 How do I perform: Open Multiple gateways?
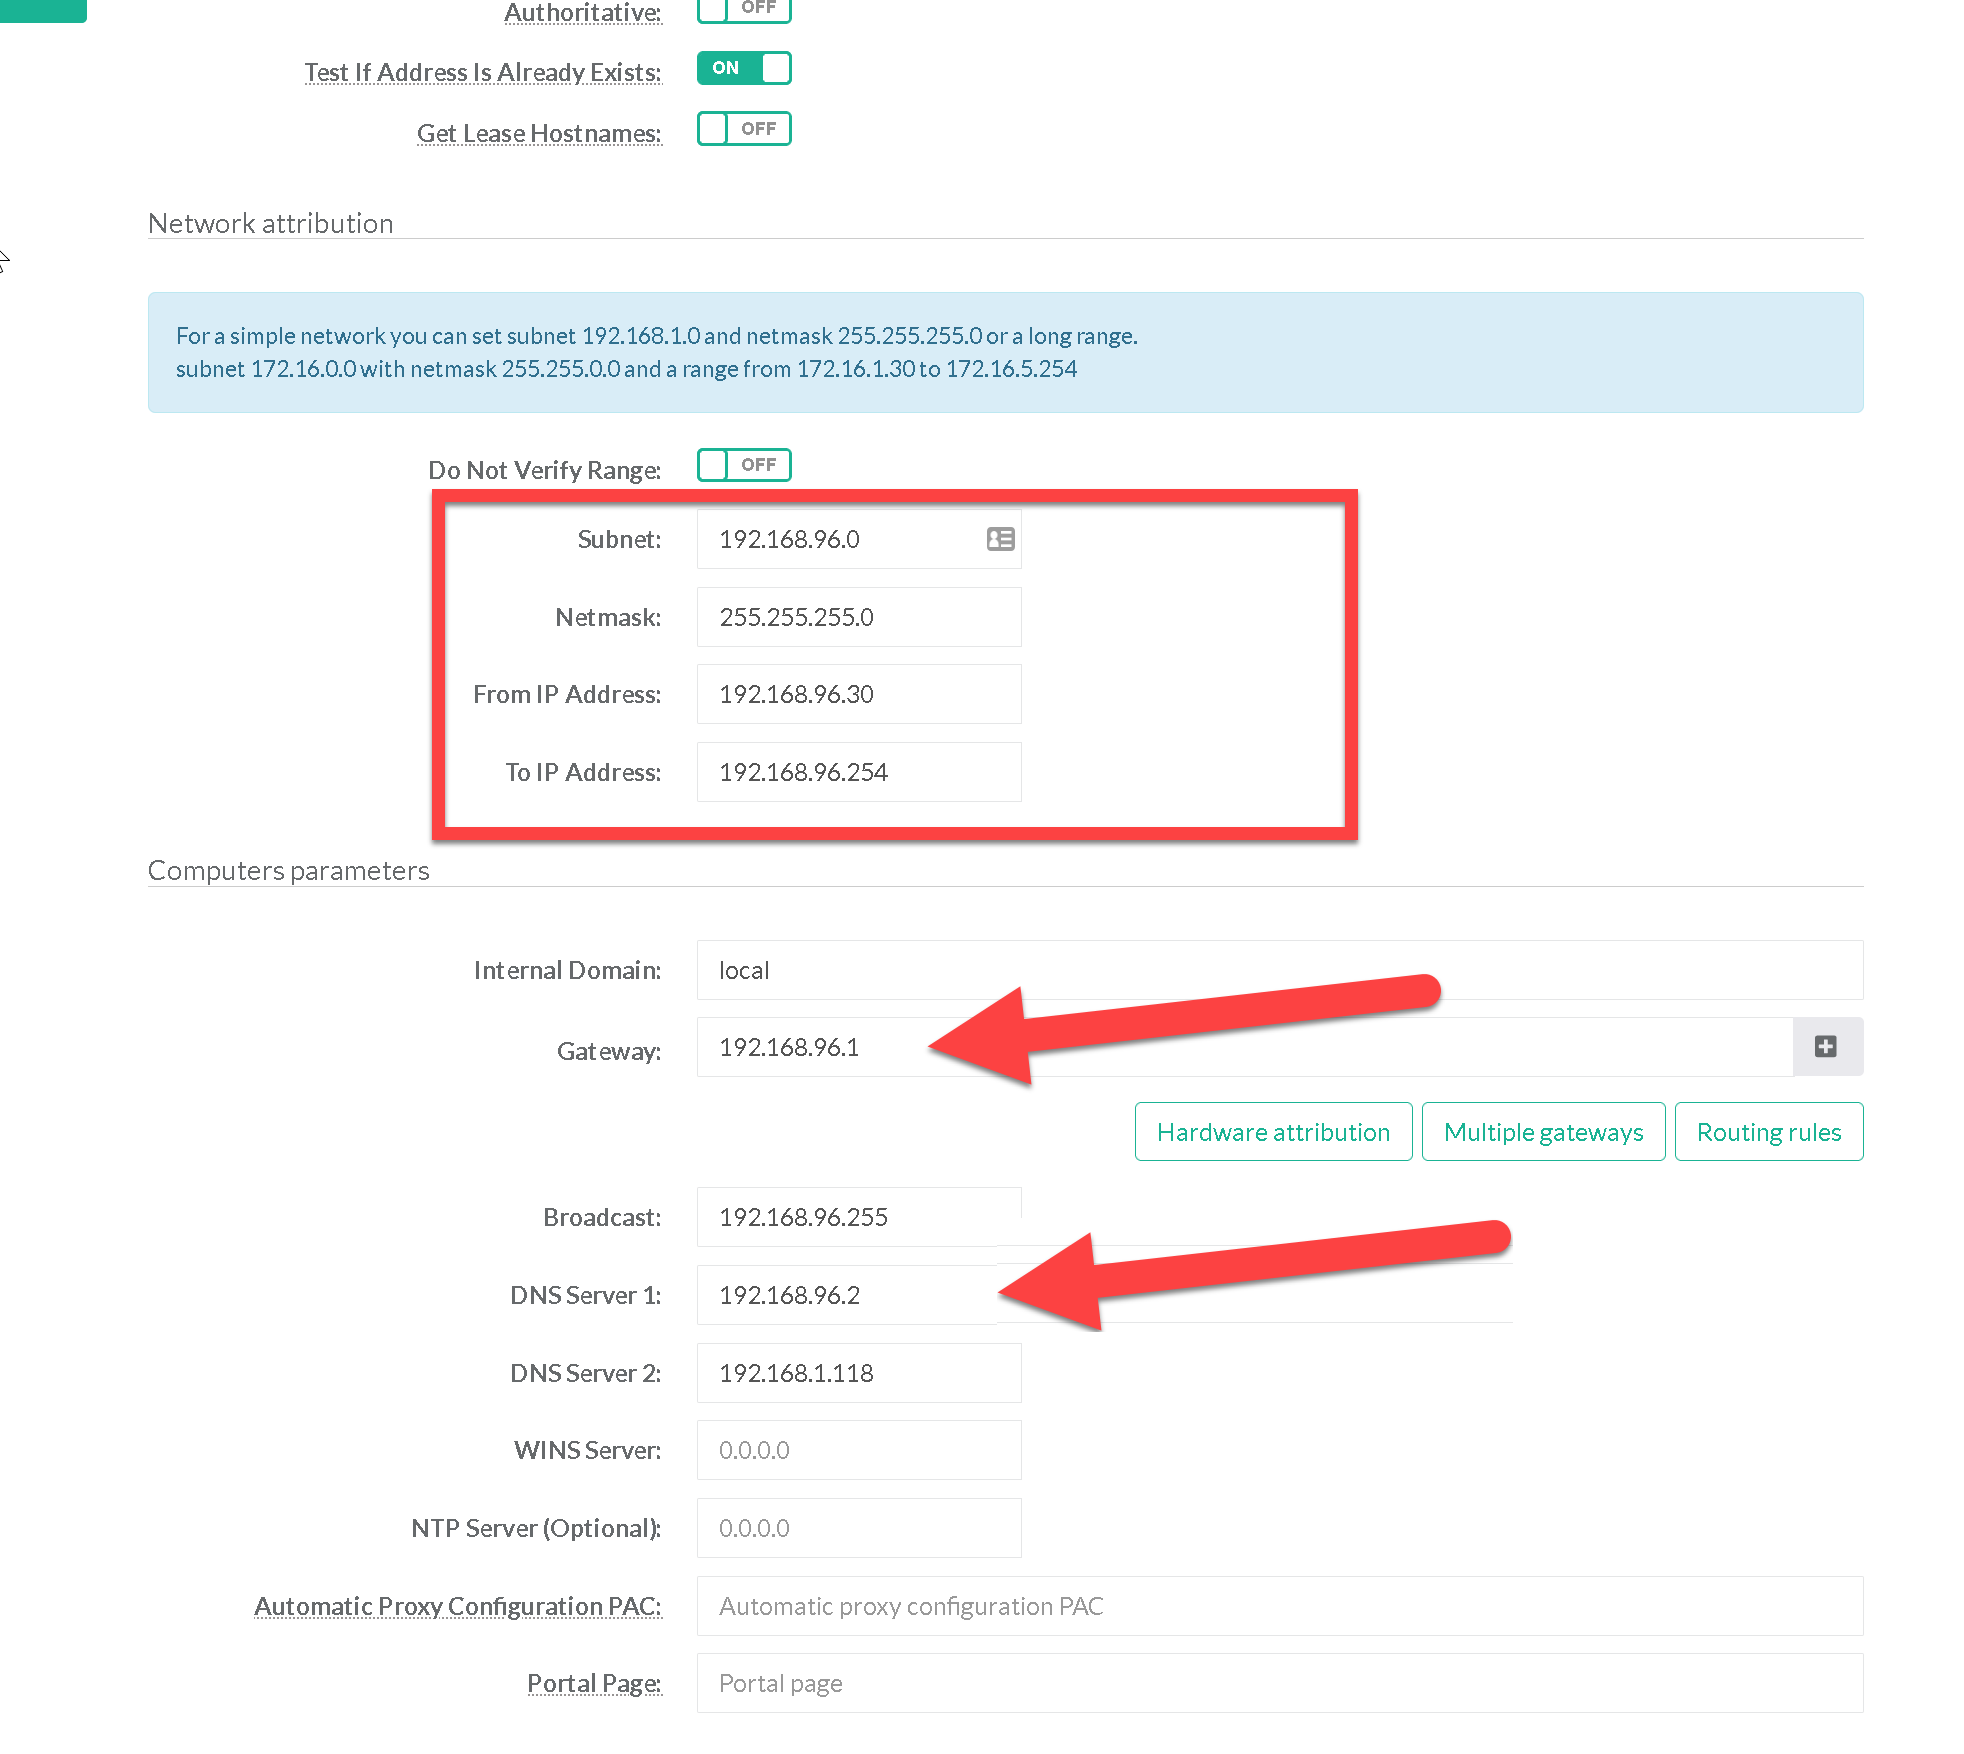click(1543, 1132)
